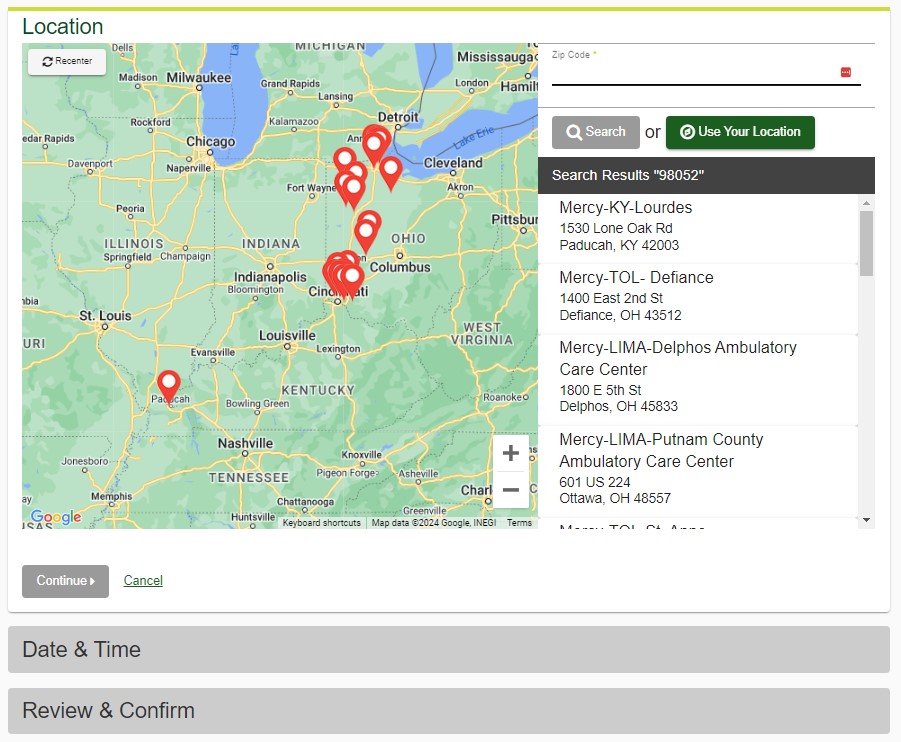Click the Continue button
This screenshot has width=901, height=742.
[66, 581]
